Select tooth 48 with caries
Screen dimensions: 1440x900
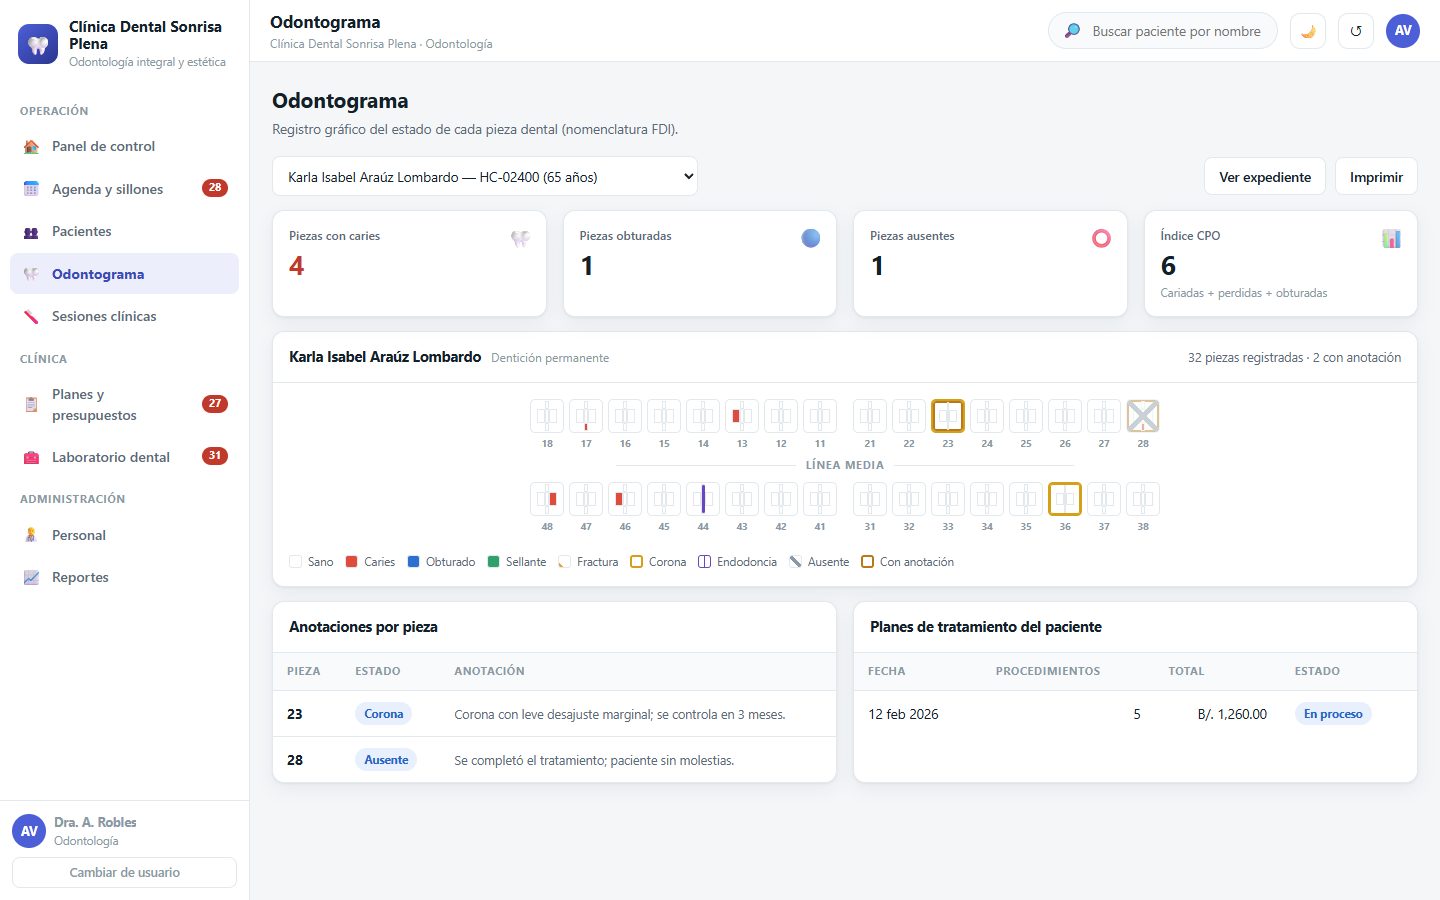pos(547,499)
